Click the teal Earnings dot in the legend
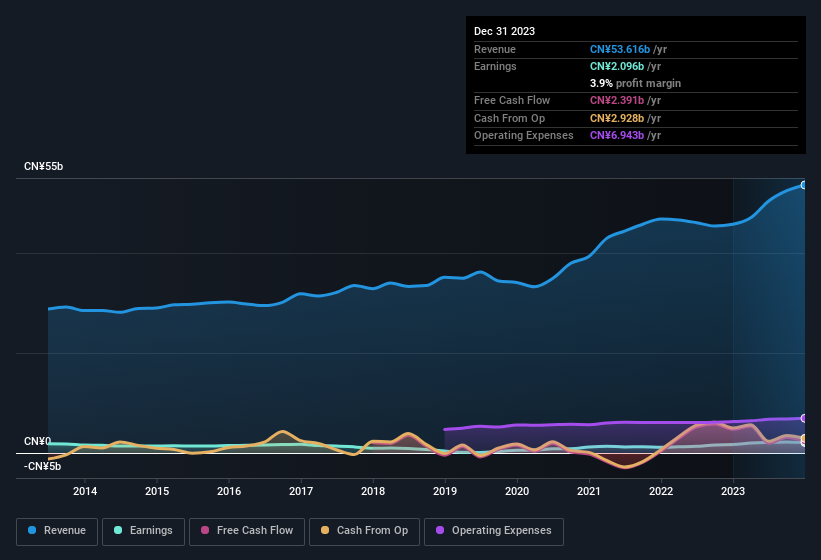This screenshot has height=560, width=821. 119,531
